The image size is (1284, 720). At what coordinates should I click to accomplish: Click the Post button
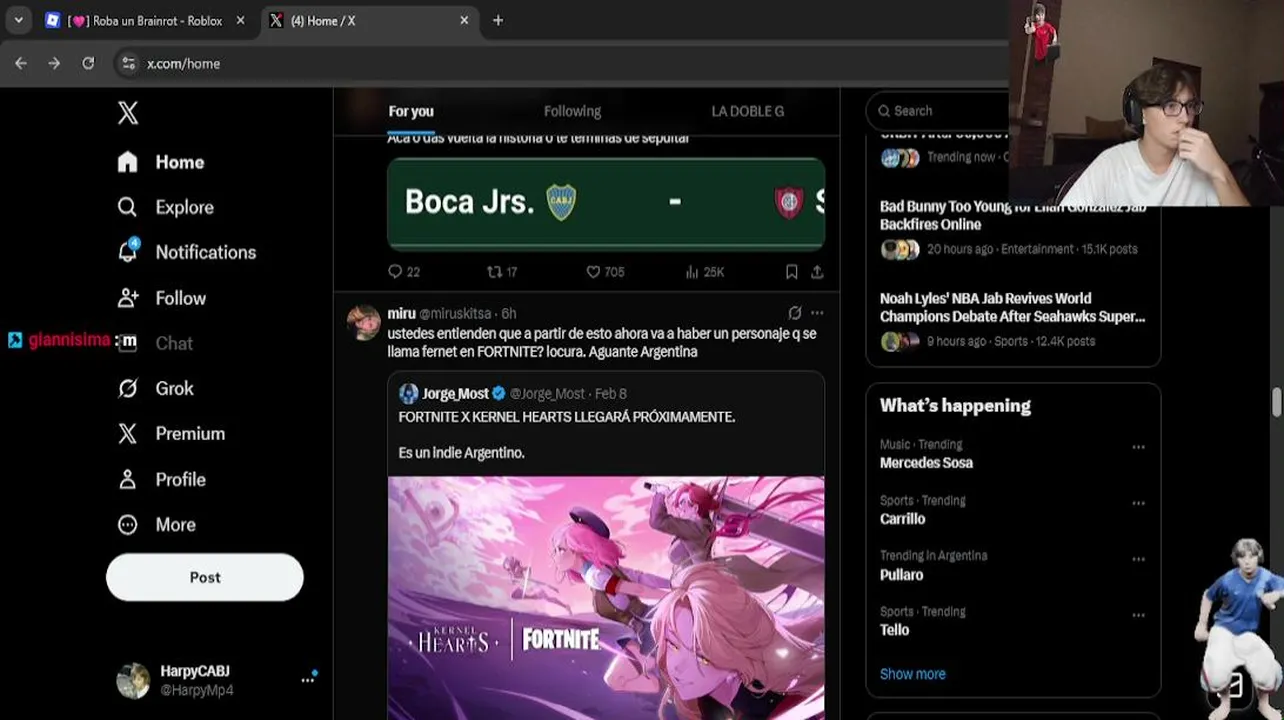205,577
